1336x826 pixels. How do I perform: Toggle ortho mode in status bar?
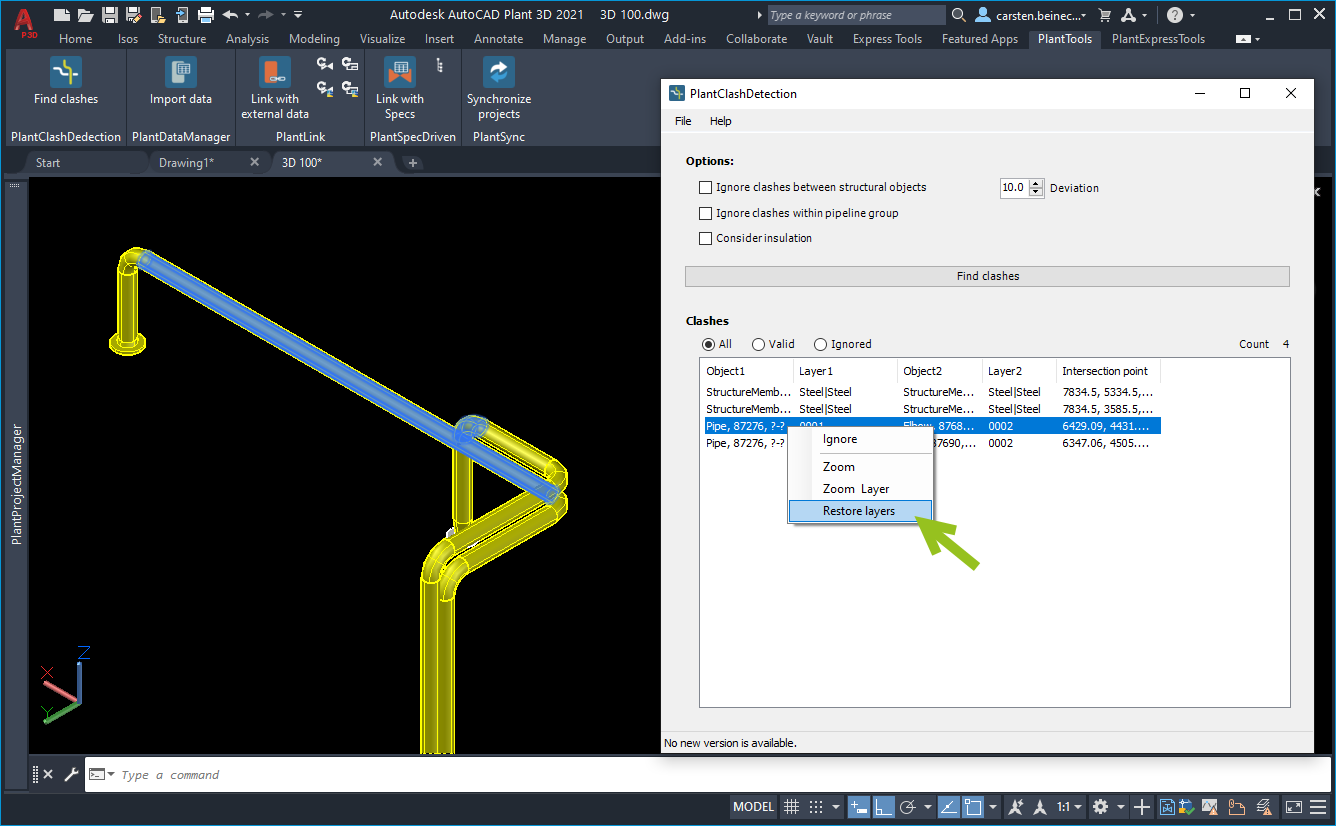tap(883, 807)
